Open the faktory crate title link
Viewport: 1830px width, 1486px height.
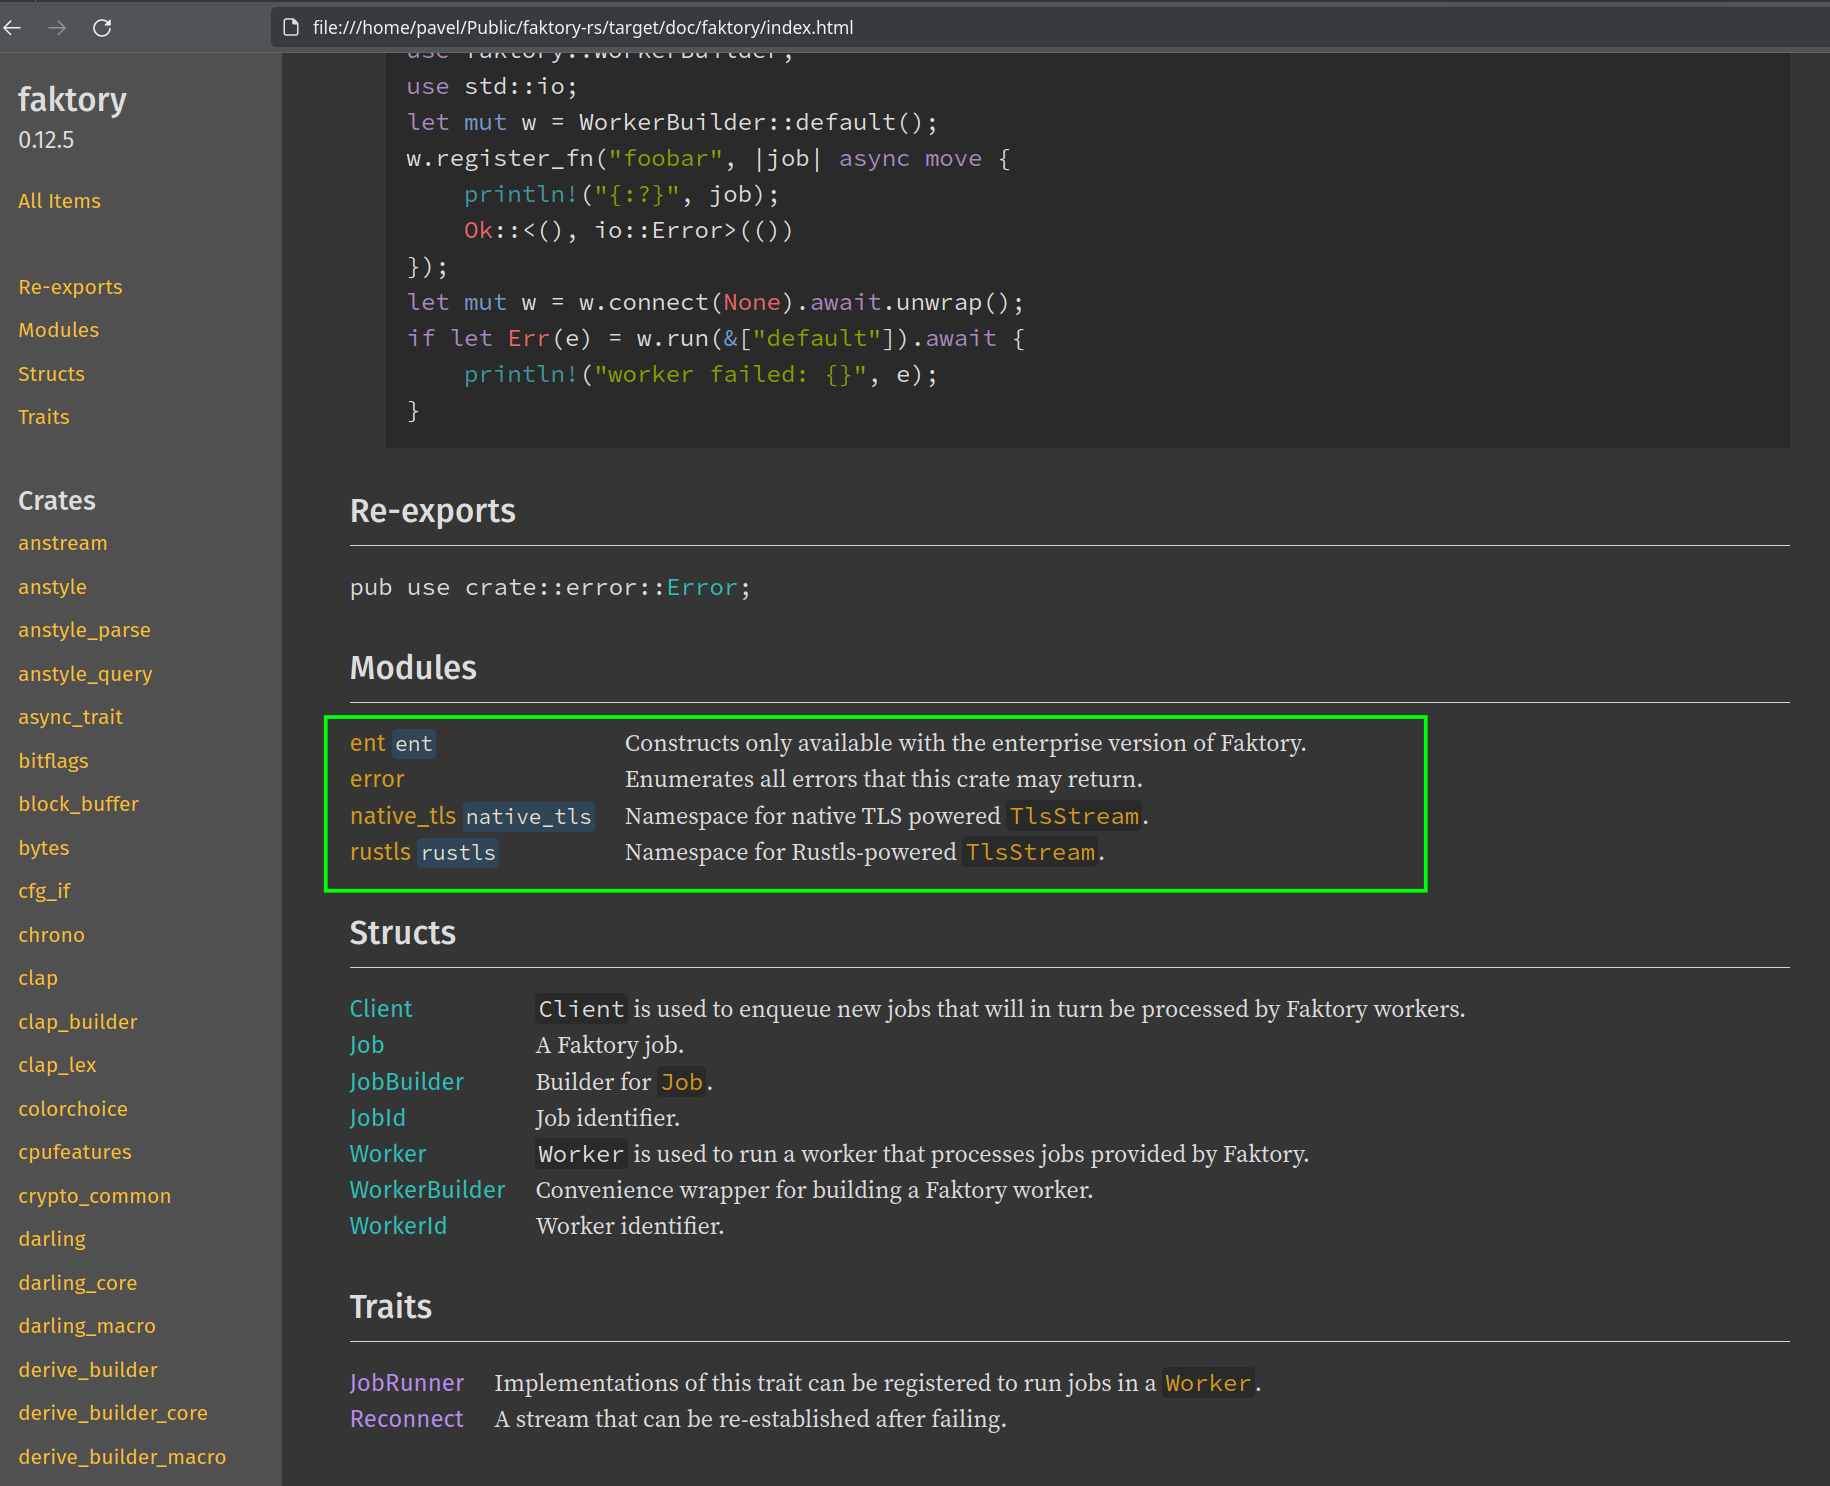(x=72, y=100)
